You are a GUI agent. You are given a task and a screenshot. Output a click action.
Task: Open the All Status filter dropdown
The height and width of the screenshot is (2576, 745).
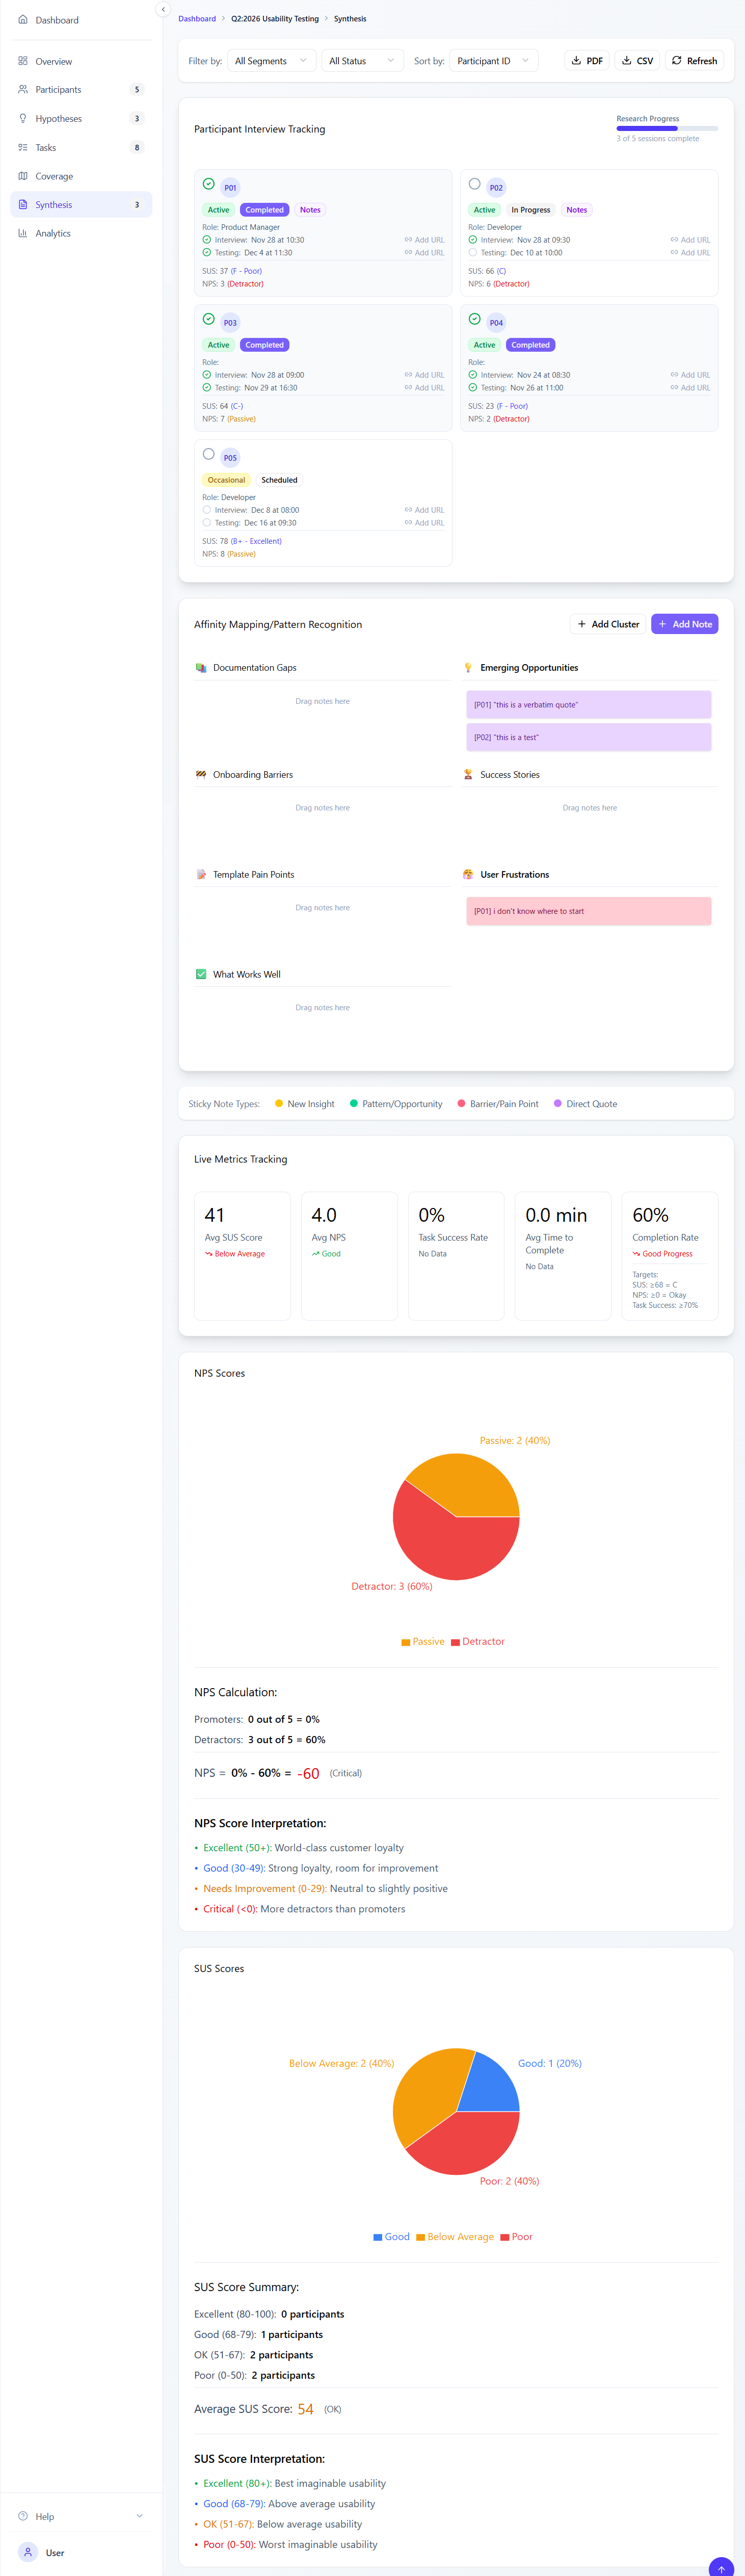(361, 61)
